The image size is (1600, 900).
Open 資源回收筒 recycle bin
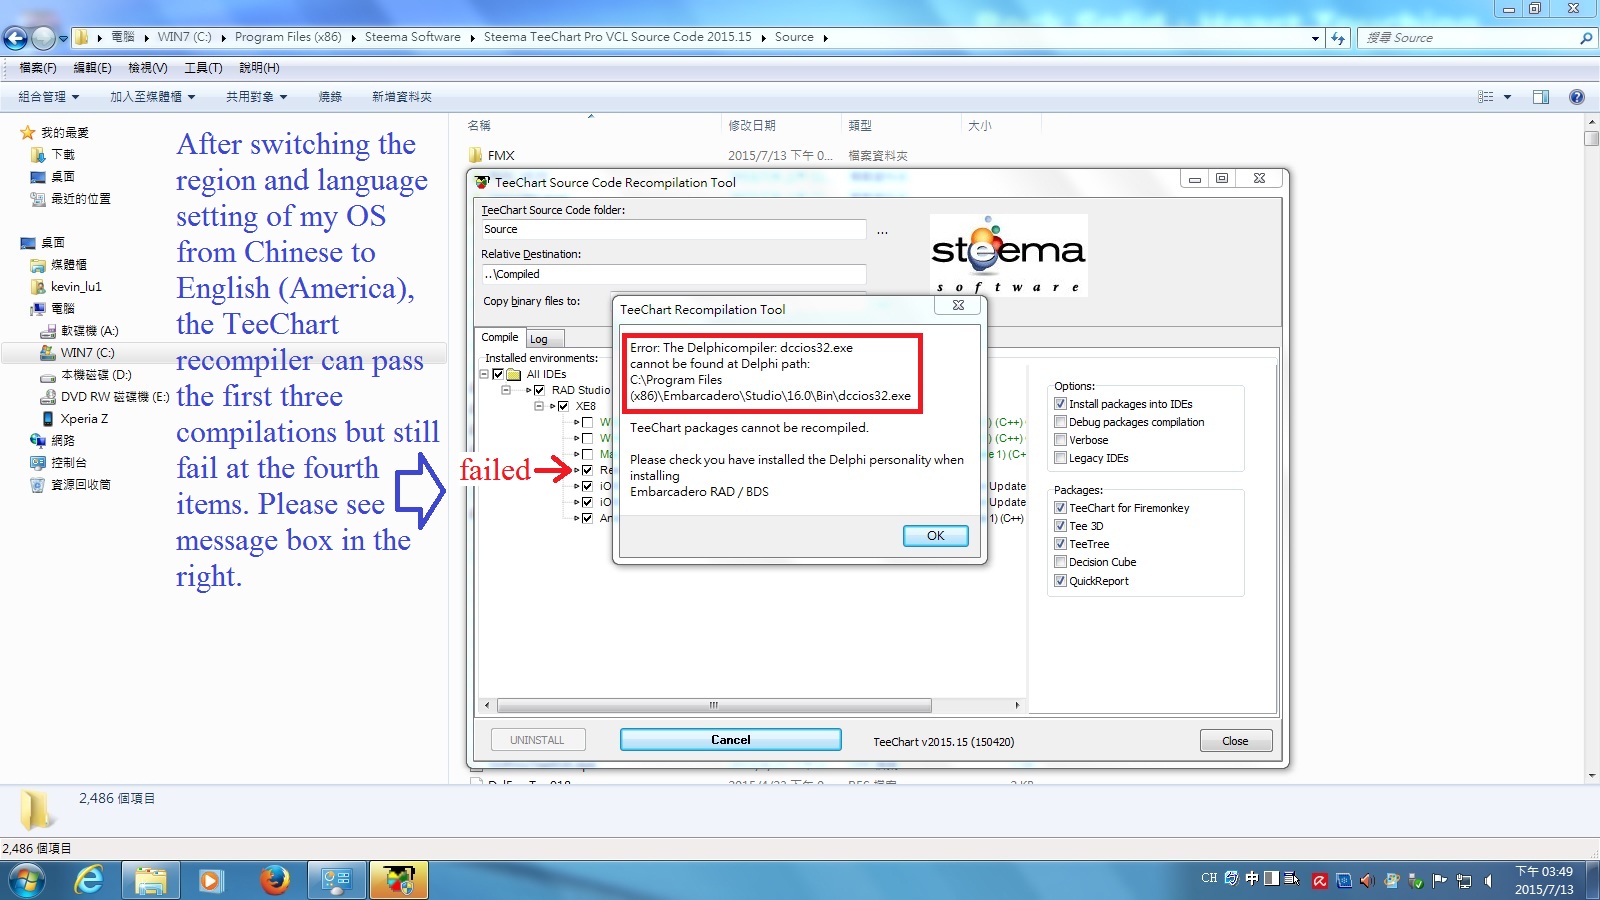point(81,485)
